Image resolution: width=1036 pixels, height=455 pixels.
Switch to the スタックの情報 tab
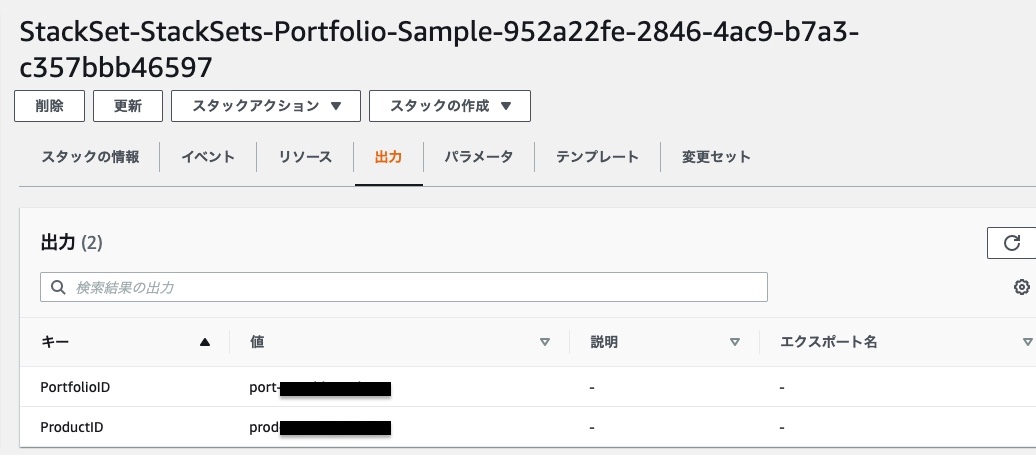pos(90,157)
